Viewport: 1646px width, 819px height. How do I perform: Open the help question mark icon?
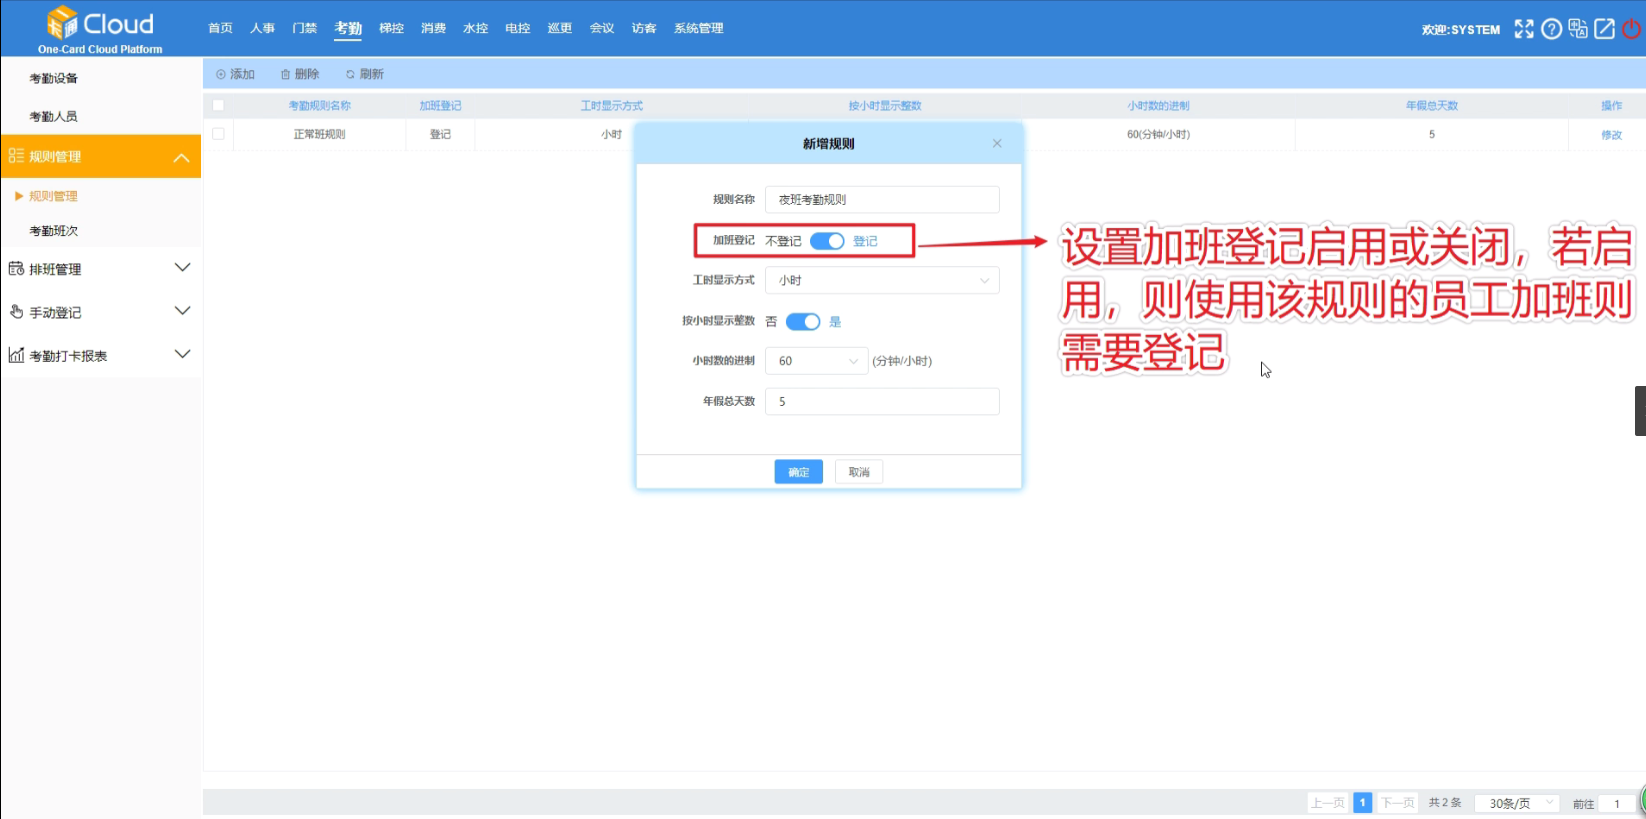tap(1551, 29)
